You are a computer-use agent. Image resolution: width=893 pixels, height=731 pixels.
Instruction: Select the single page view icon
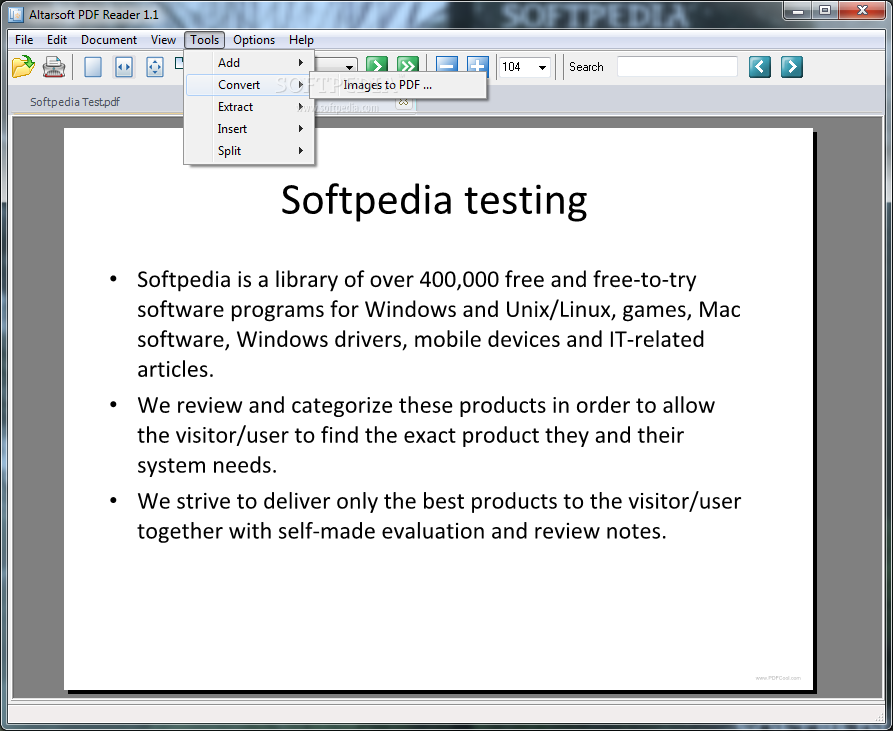click(x=93, y=67)
